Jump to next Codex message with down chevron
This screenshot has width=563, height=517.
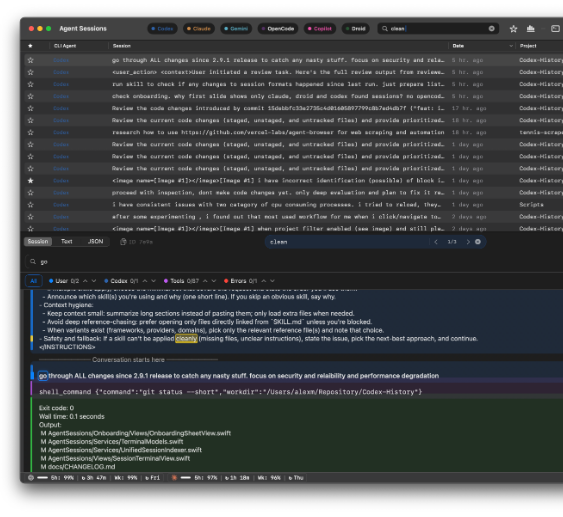[153, 281]
